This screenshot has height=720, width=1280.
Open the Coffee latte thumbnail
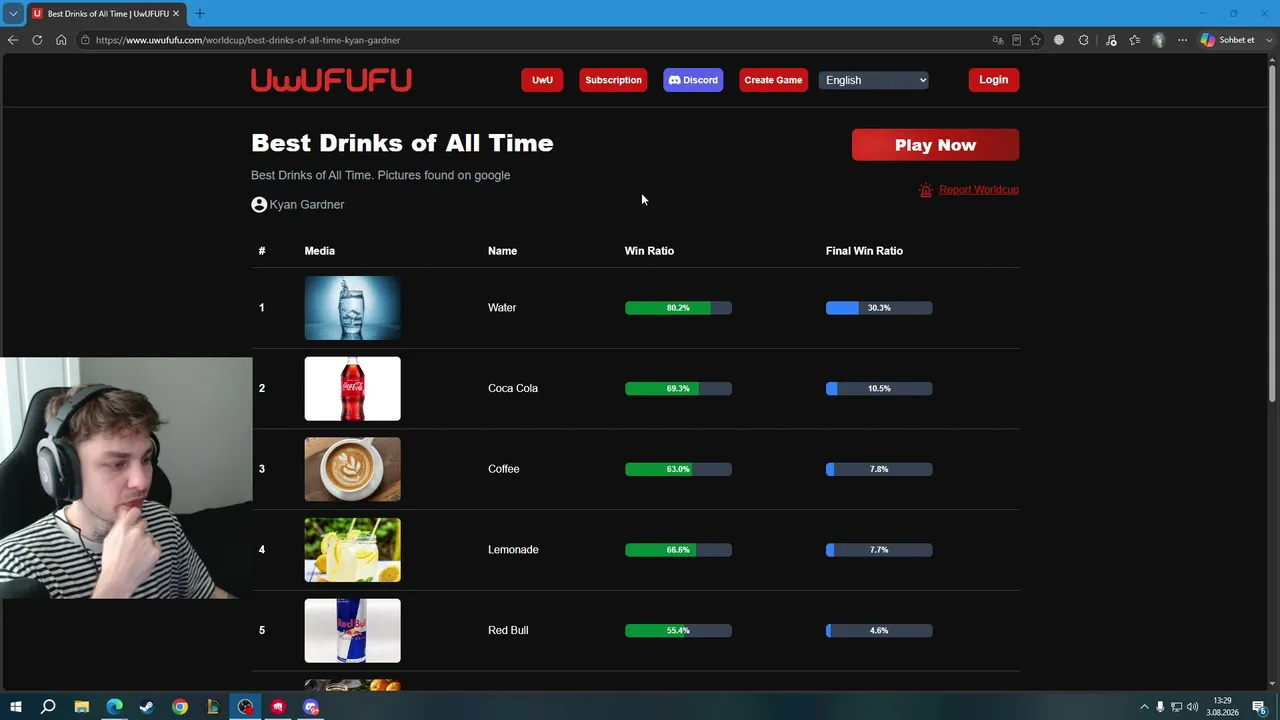[352, 469]
